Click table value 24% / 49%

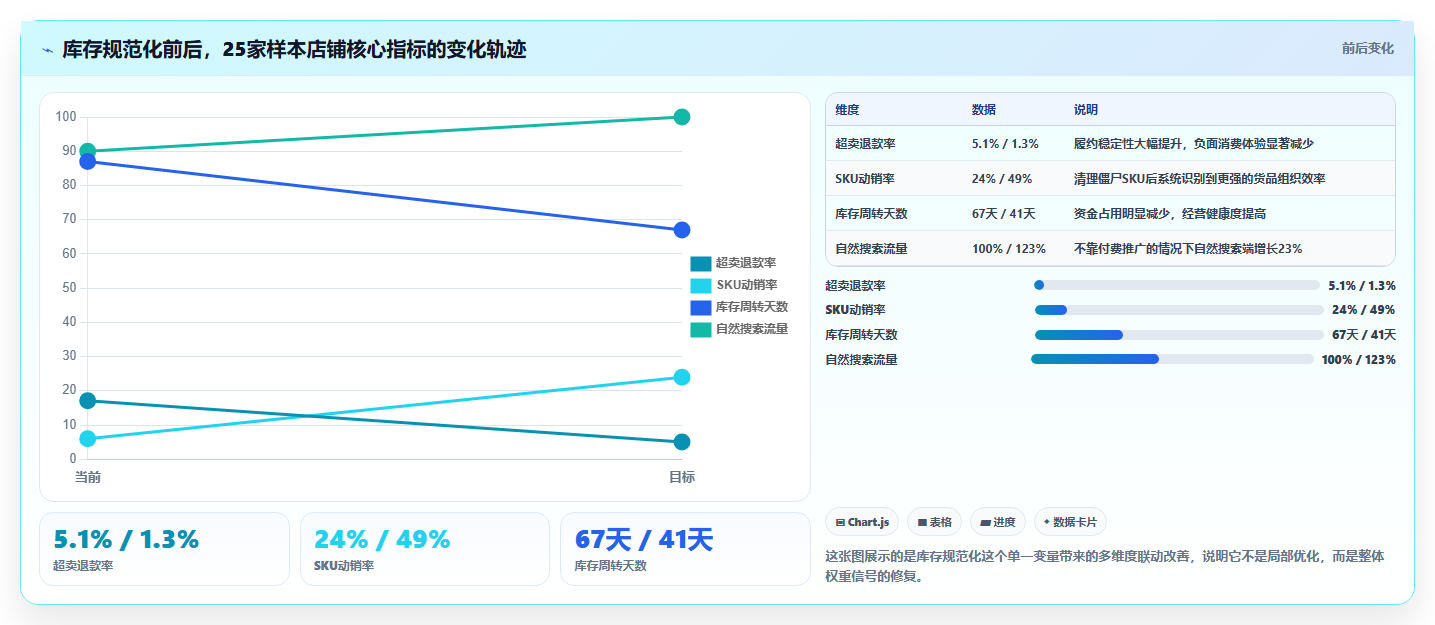pos(1001,179)
